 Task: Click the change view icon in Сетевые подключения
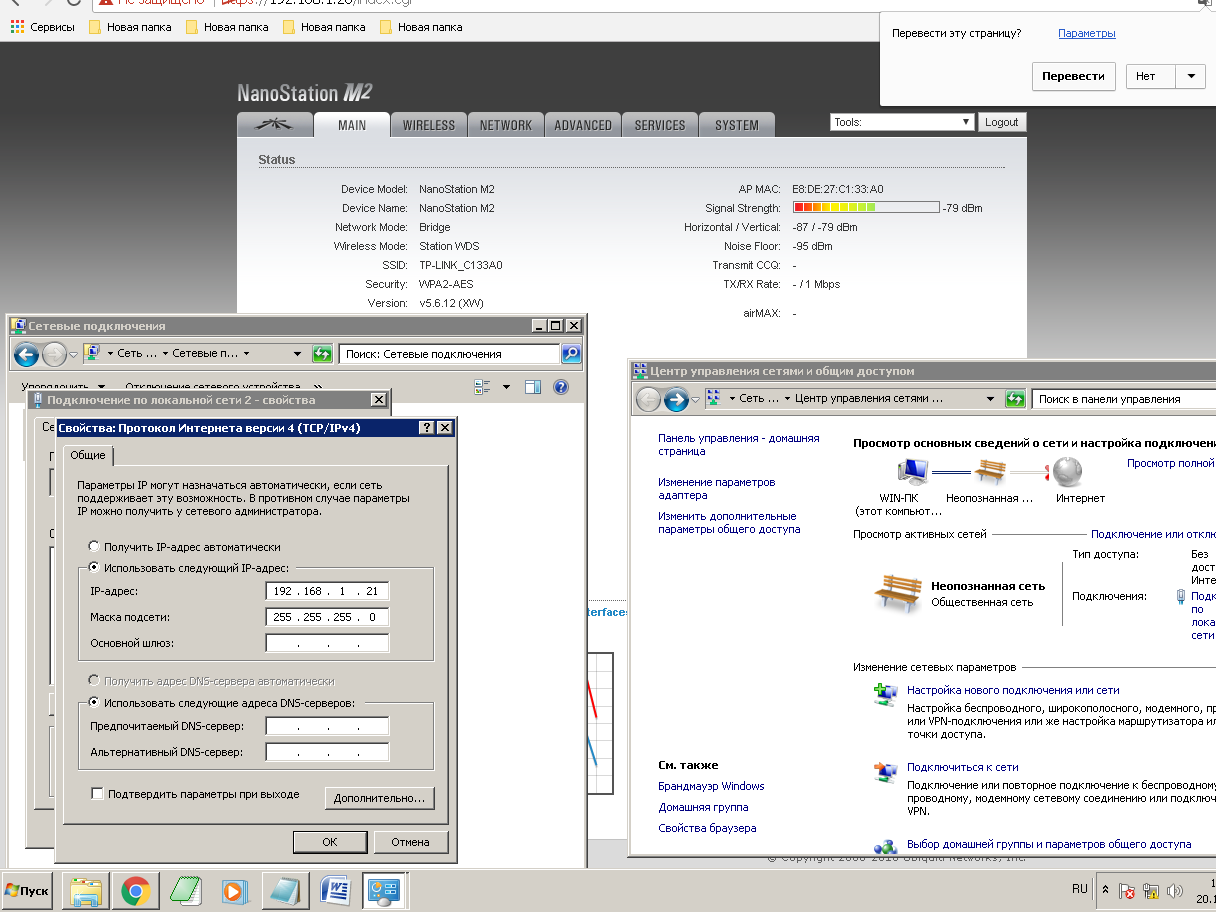coord(483,386)
